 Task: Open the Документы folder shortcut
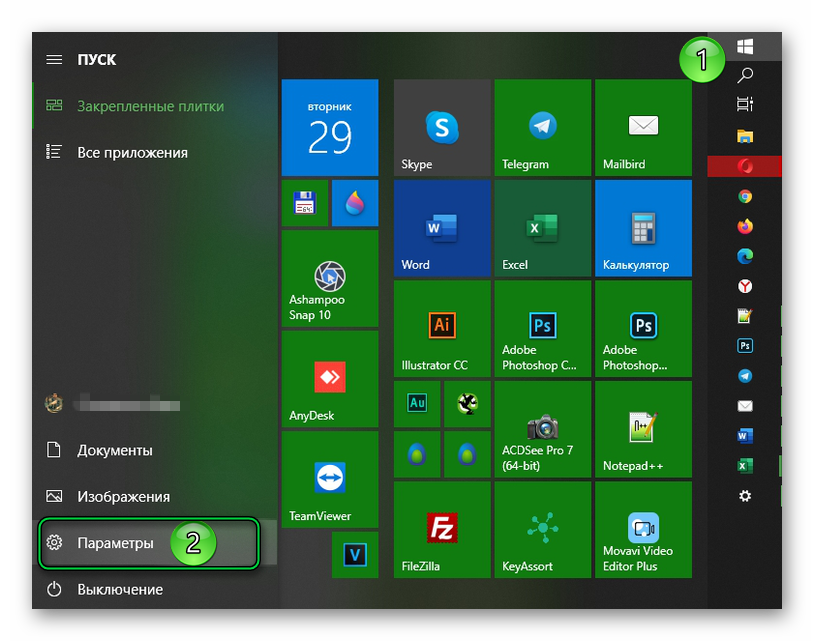114,451
